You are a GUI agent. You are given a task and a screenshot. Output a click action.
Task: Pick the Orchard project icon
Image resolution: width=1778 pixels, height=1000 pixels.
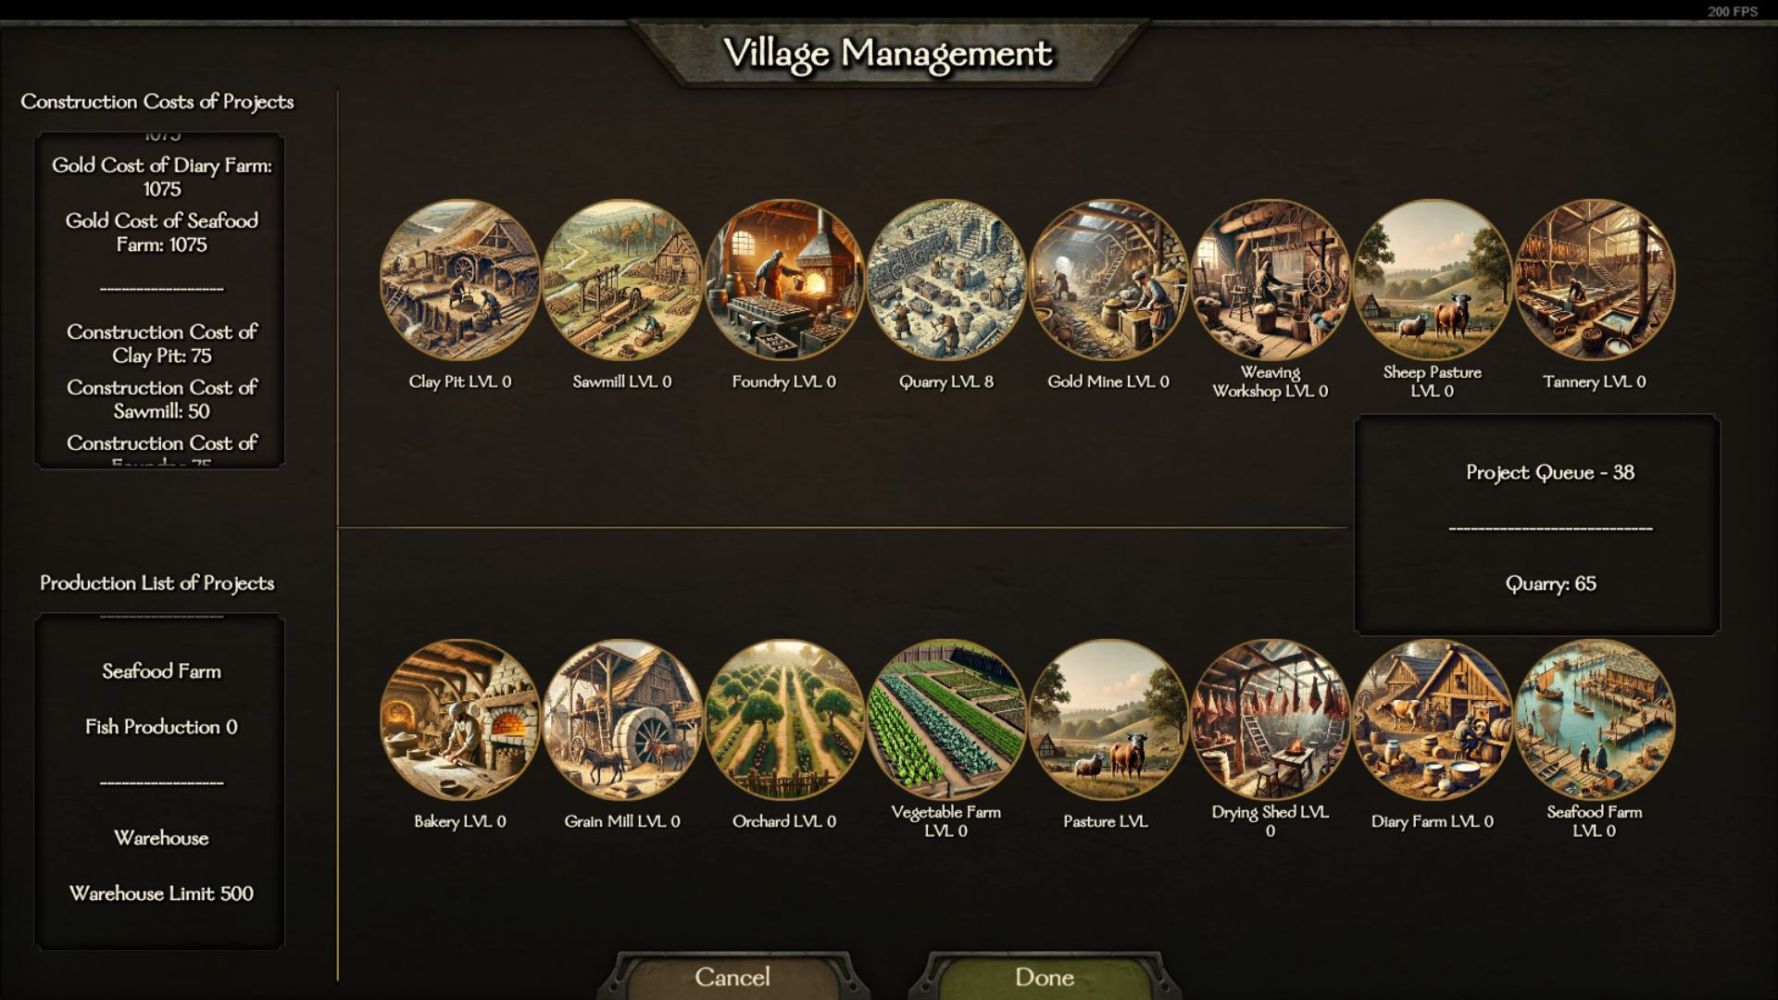(784, 720)
